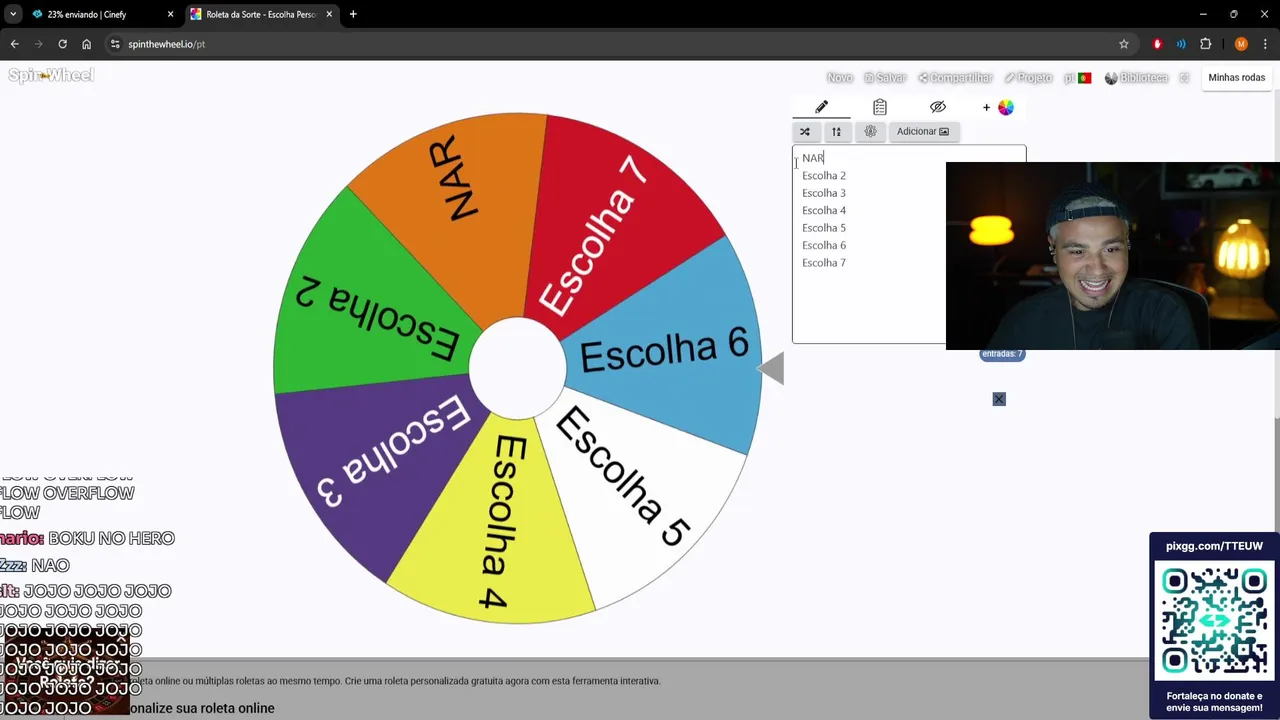1280x720 pixels.
Task: Click the SpinTheWheel logo
Action: pyautogui.click(x=51, y=75)
